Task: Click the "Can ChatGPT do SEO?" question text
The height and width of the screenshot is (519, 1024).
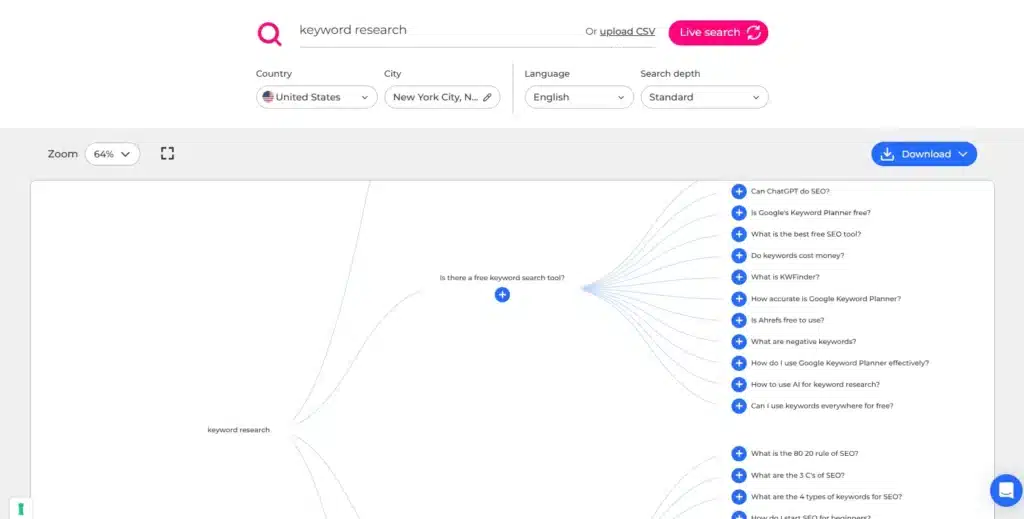Action: coord(790,191)
